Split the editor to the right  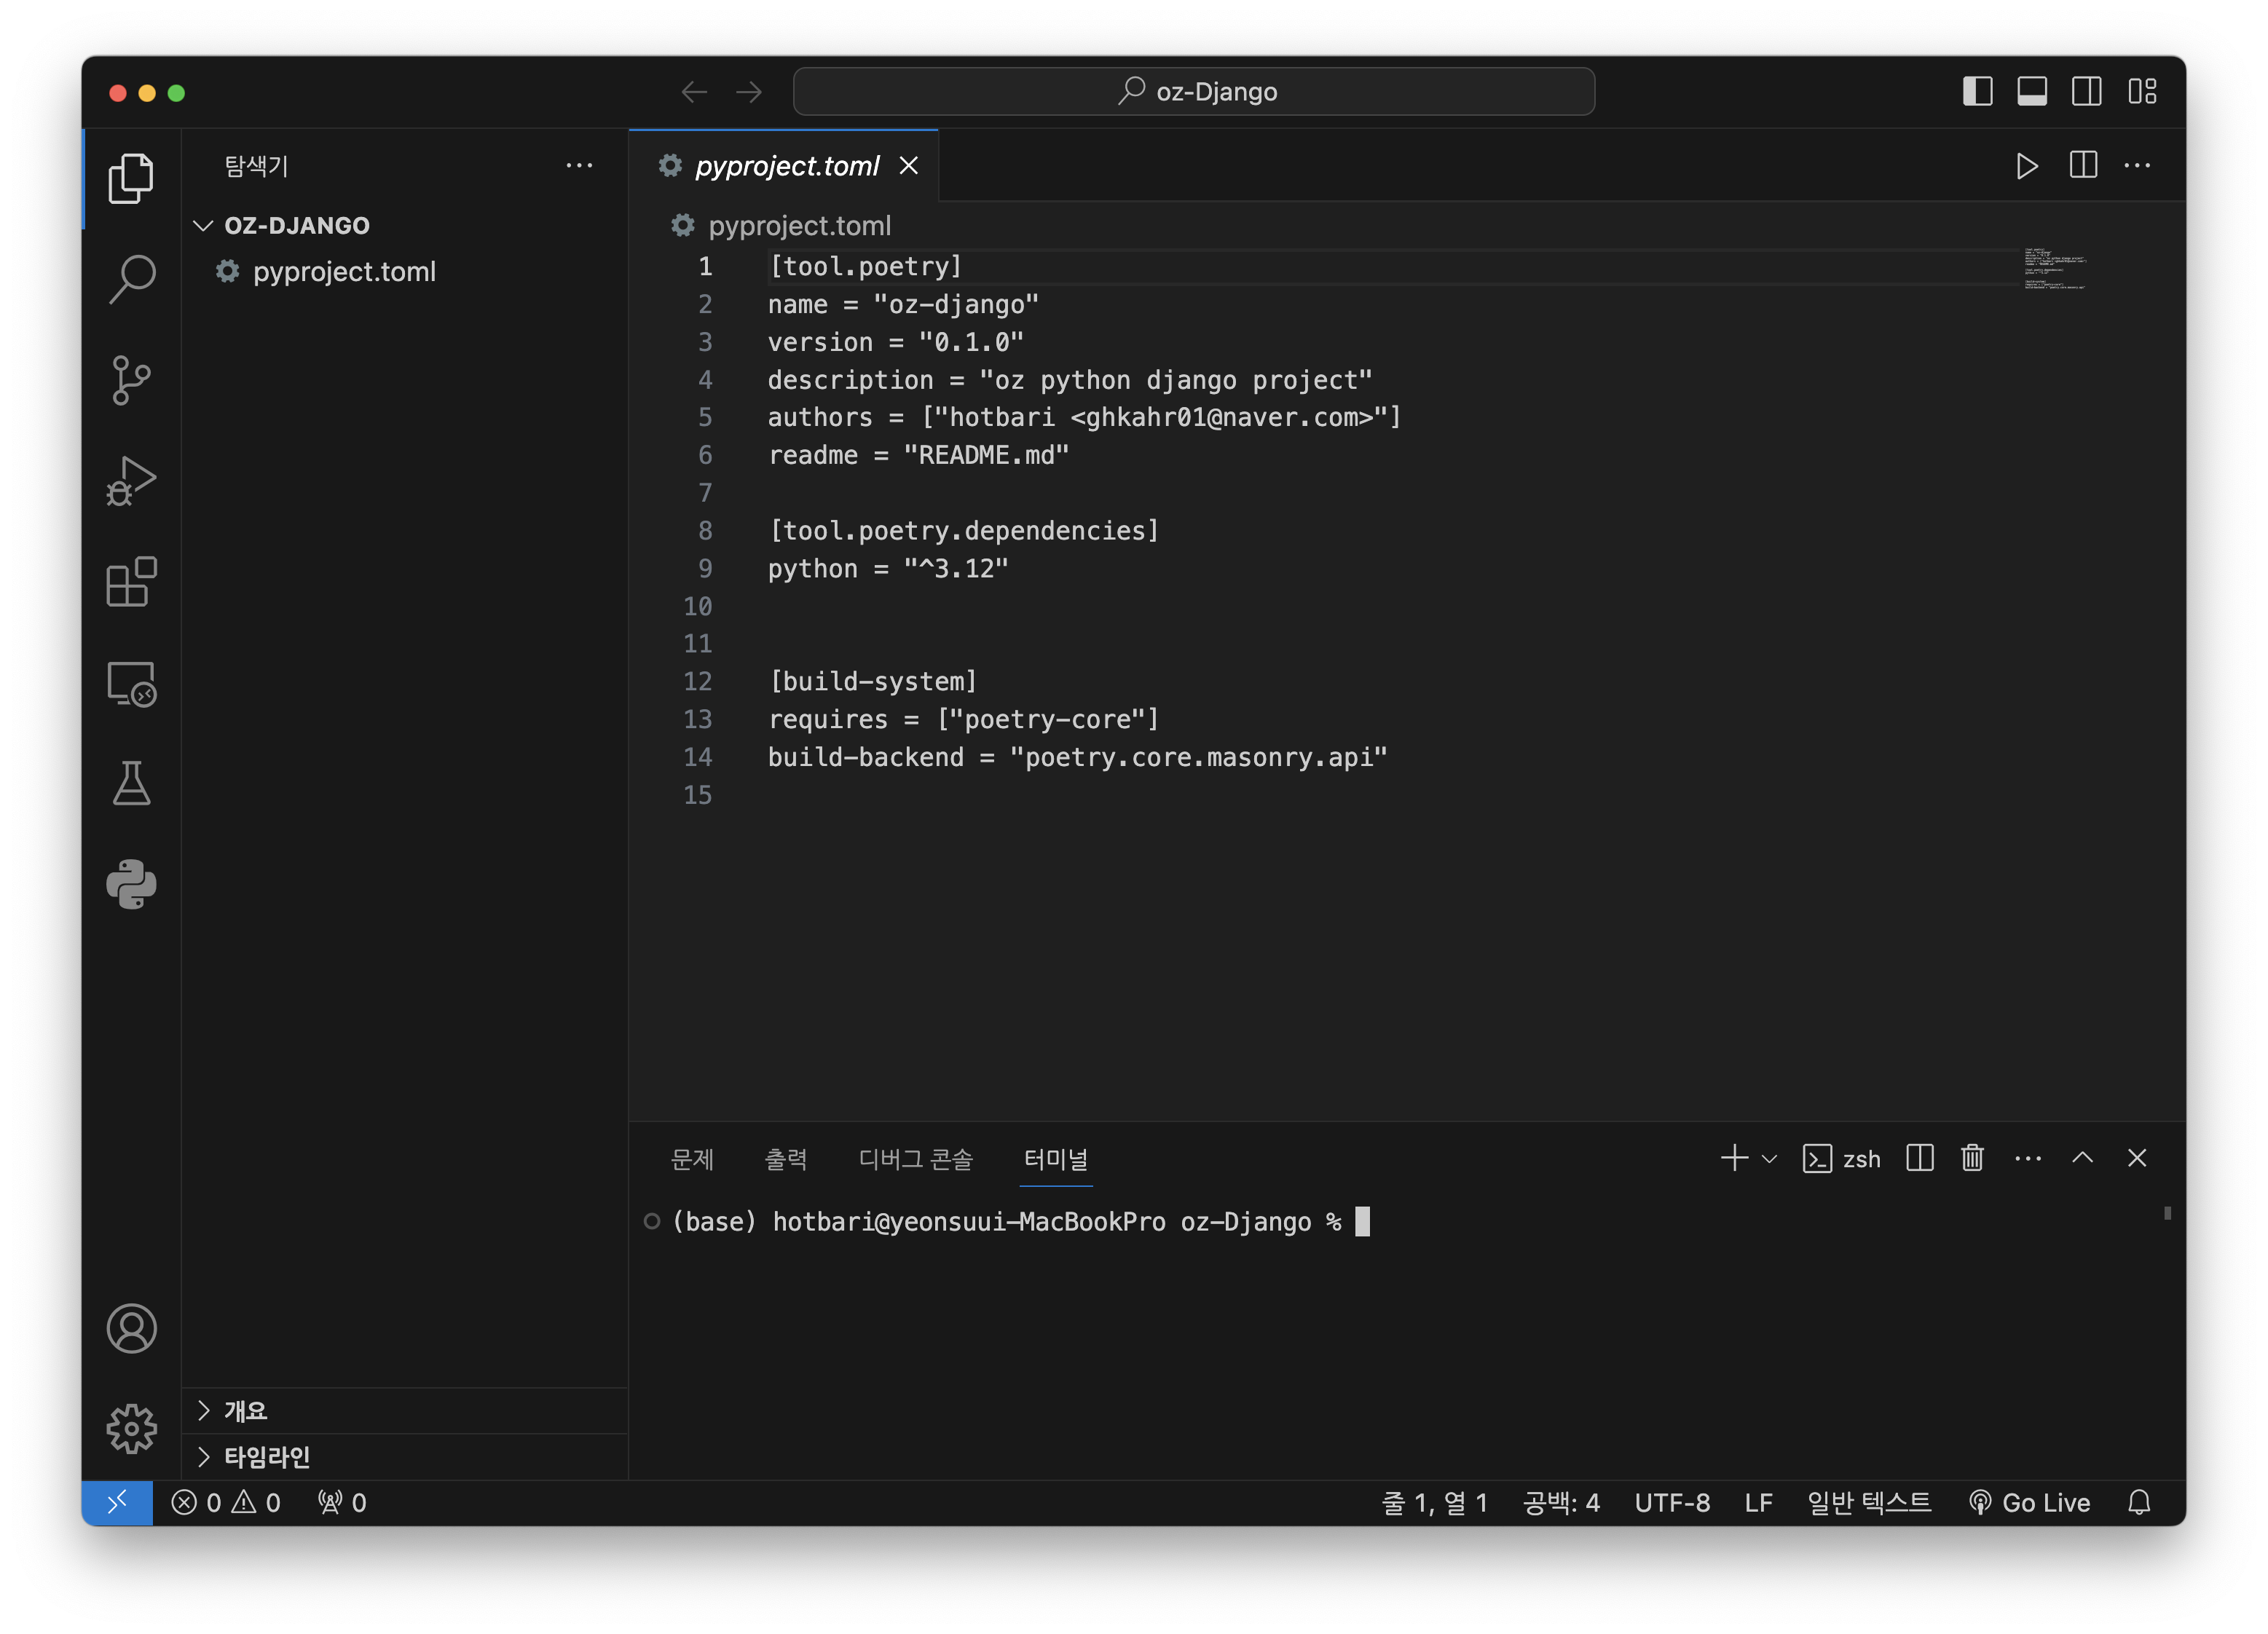point(2083,165)
